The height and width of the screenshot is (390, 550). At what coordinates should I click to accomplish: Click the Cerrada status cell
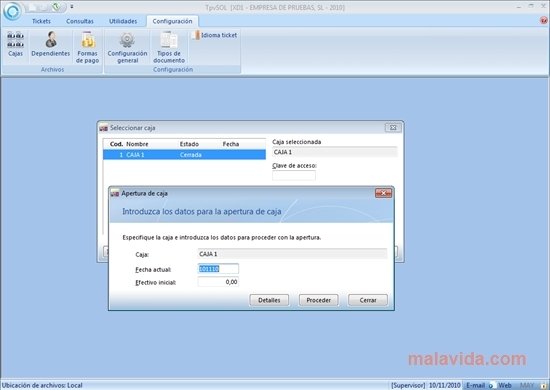tap(190, 155)
